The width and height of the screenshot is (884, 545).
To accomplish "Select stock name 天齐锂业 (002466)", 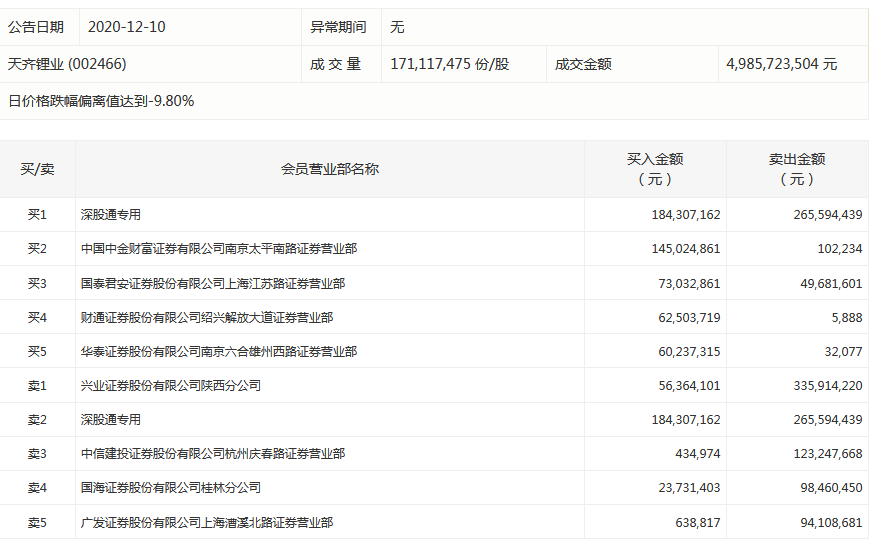I will click(67, 64).
